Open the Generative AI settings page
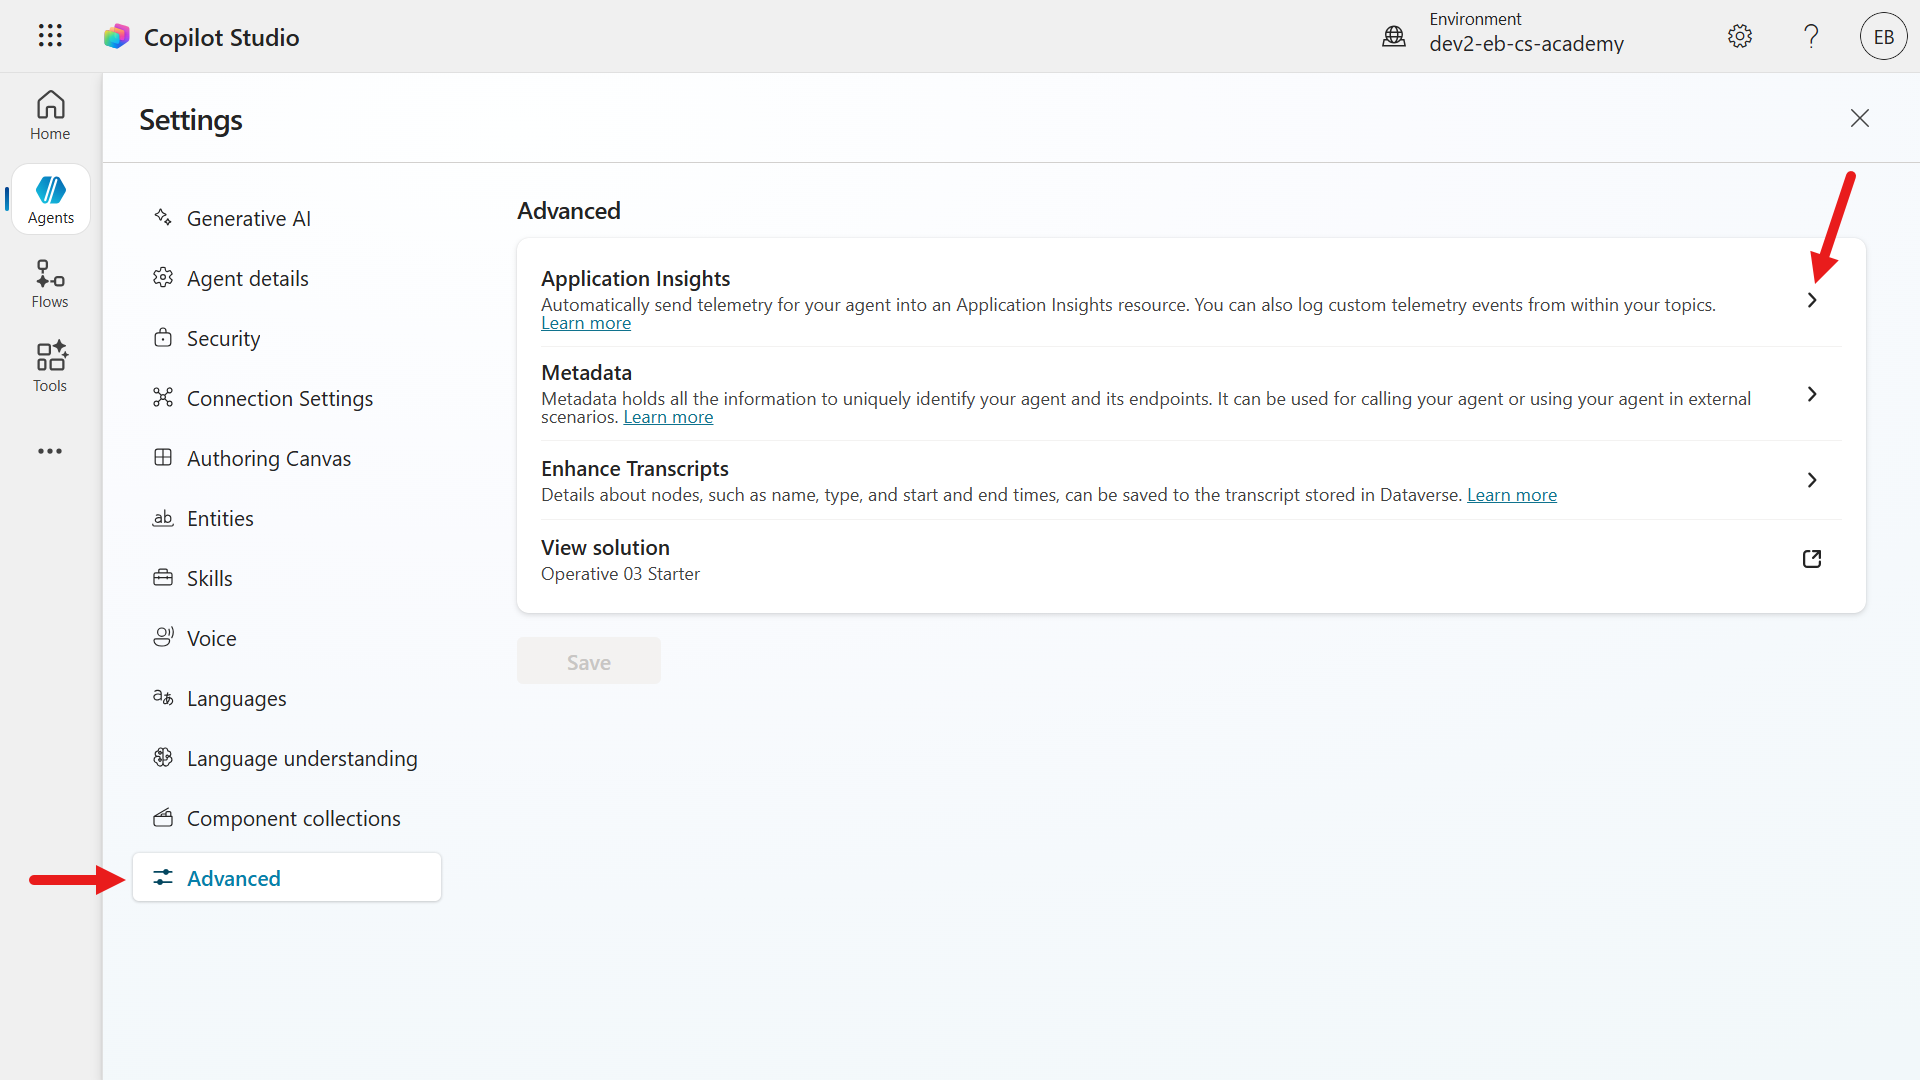 (x=248, y=218)
